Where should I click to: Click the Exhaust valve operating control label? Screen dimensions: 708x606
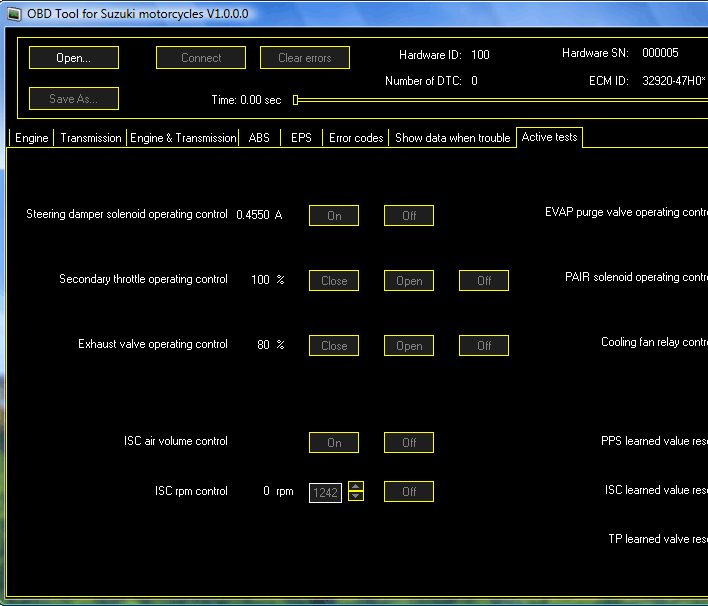153,344
